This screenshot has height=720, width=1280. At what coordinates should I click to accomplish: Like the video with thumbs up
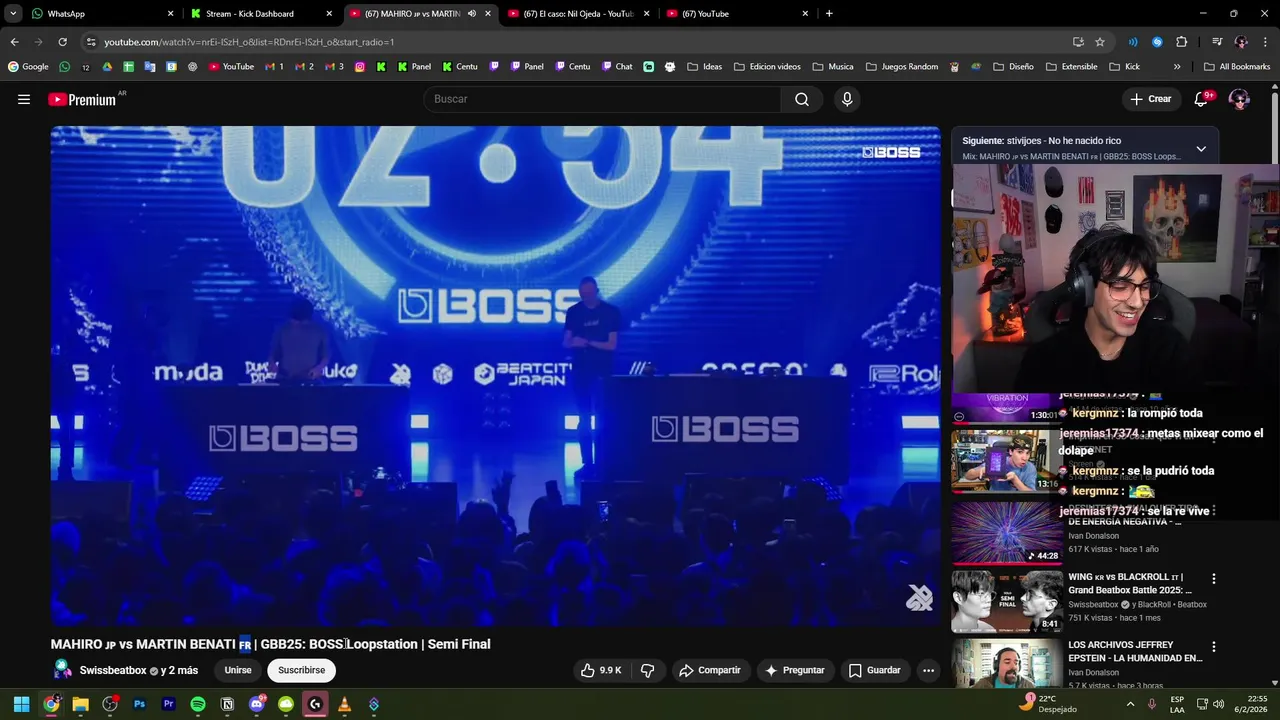coord(601,670)
